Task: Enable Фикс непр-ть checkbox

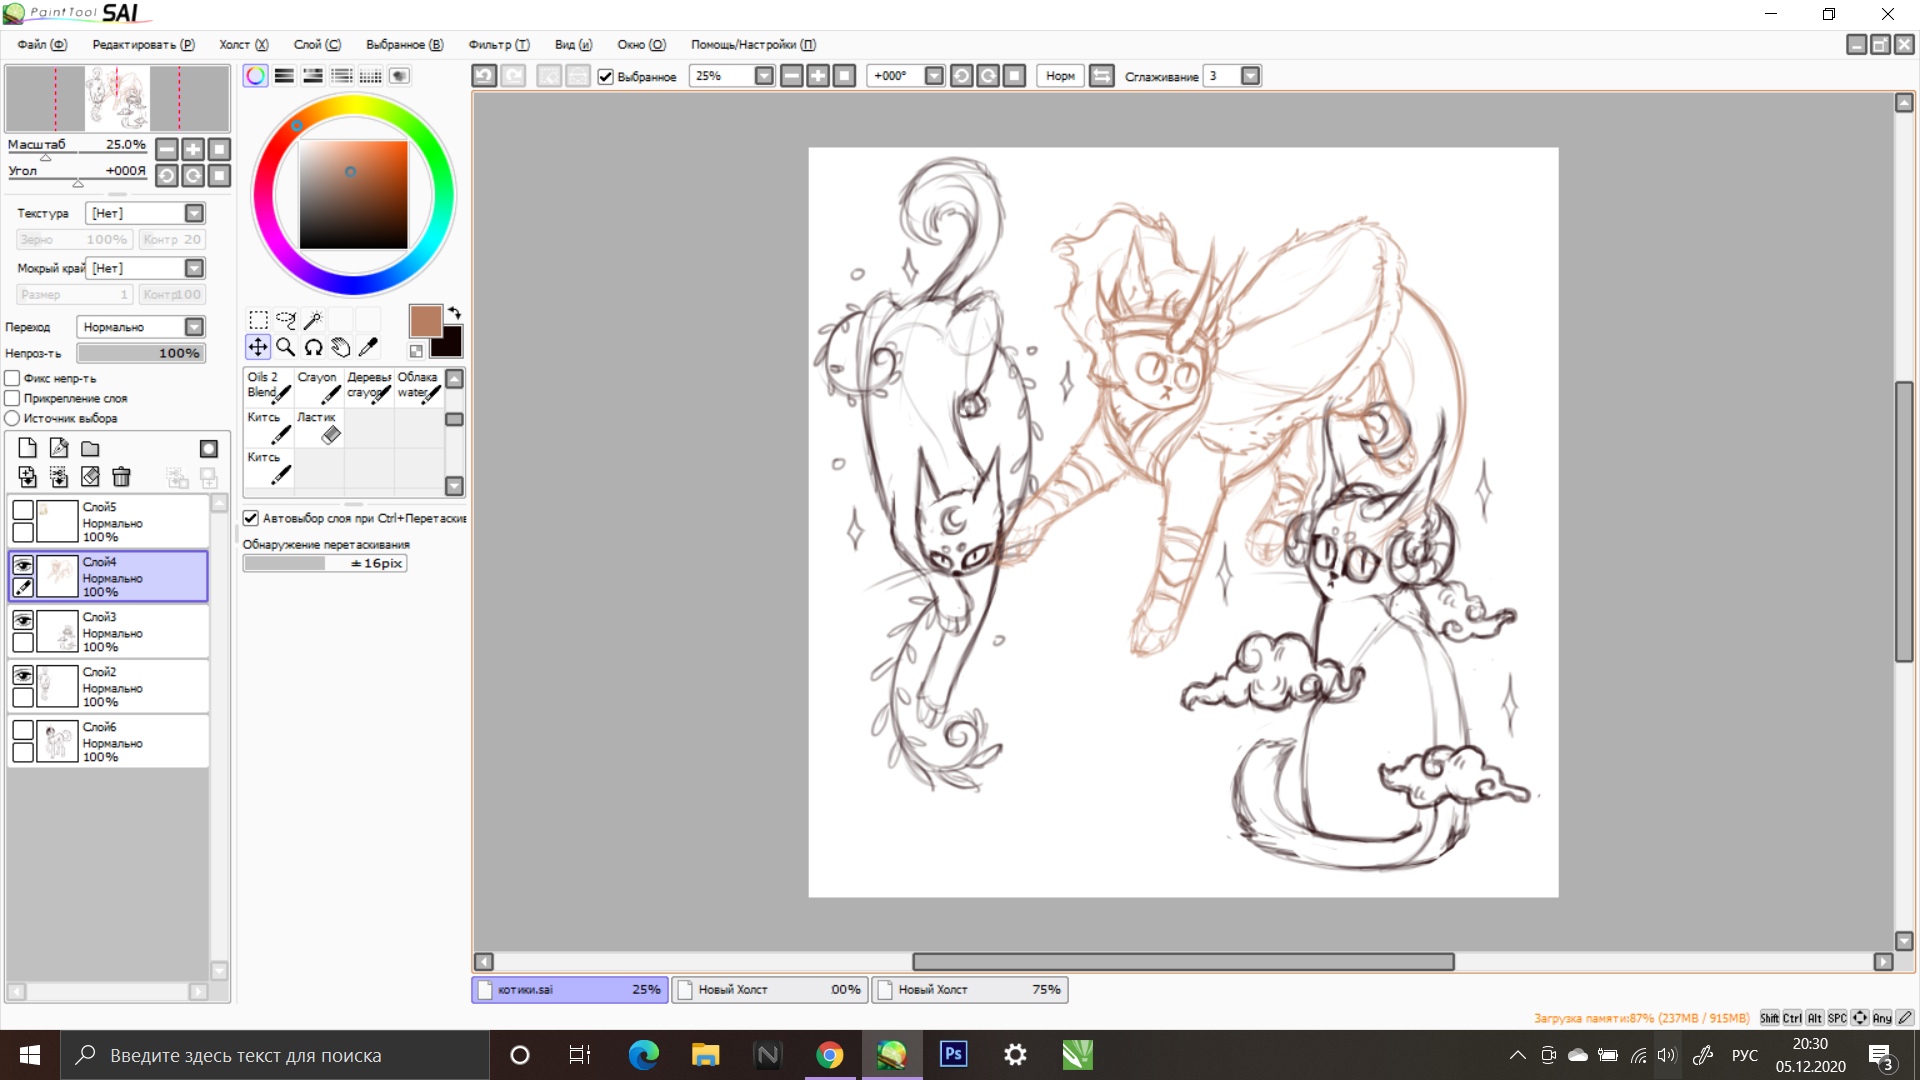Action: coord(13,378)
